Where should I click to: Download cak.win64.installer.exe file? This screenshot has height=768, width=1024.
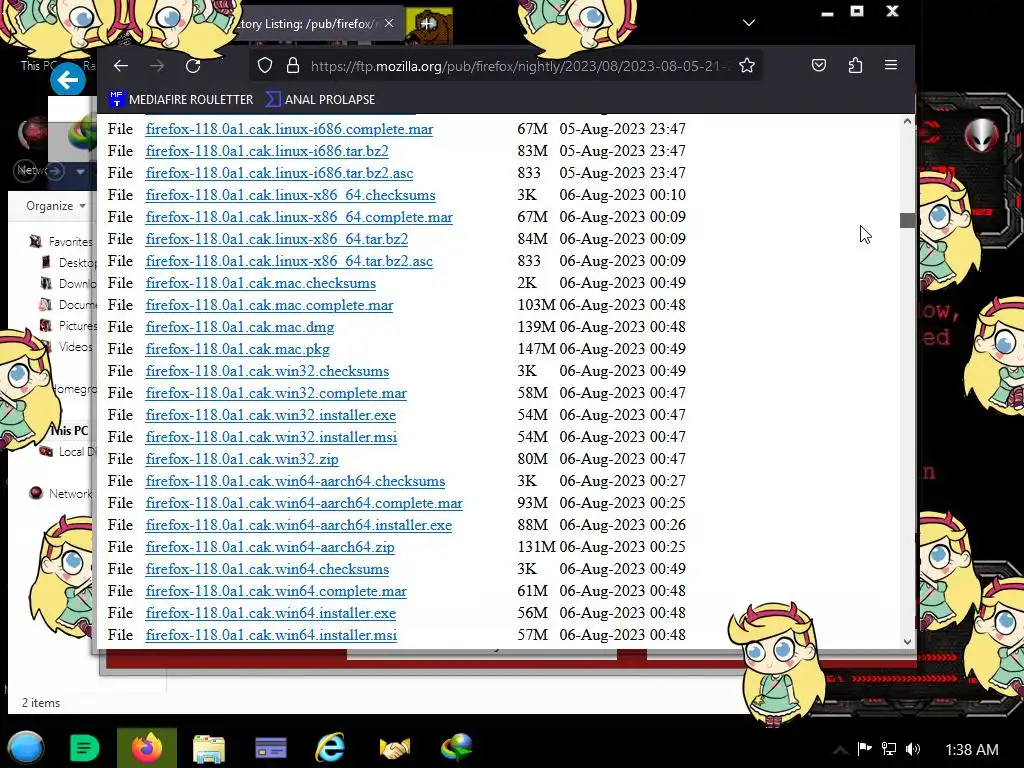coord(271,613)
